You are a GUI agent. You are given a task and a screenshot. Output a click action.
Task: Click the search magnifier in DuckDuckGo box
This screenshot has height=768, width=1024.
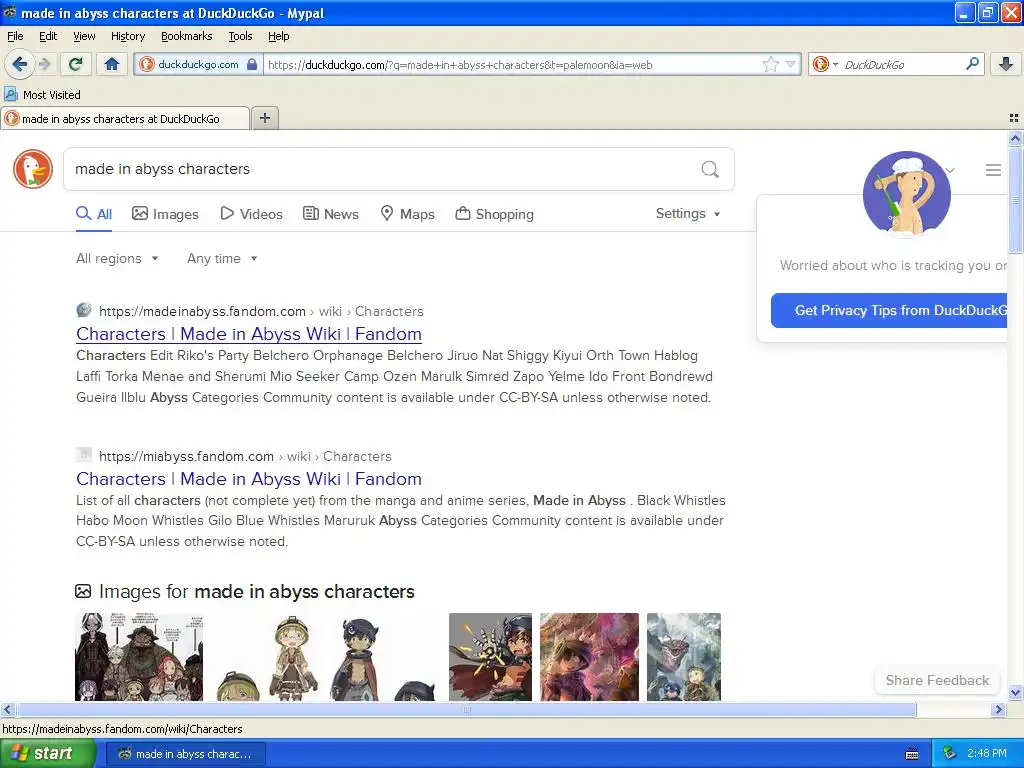point(710,169)
